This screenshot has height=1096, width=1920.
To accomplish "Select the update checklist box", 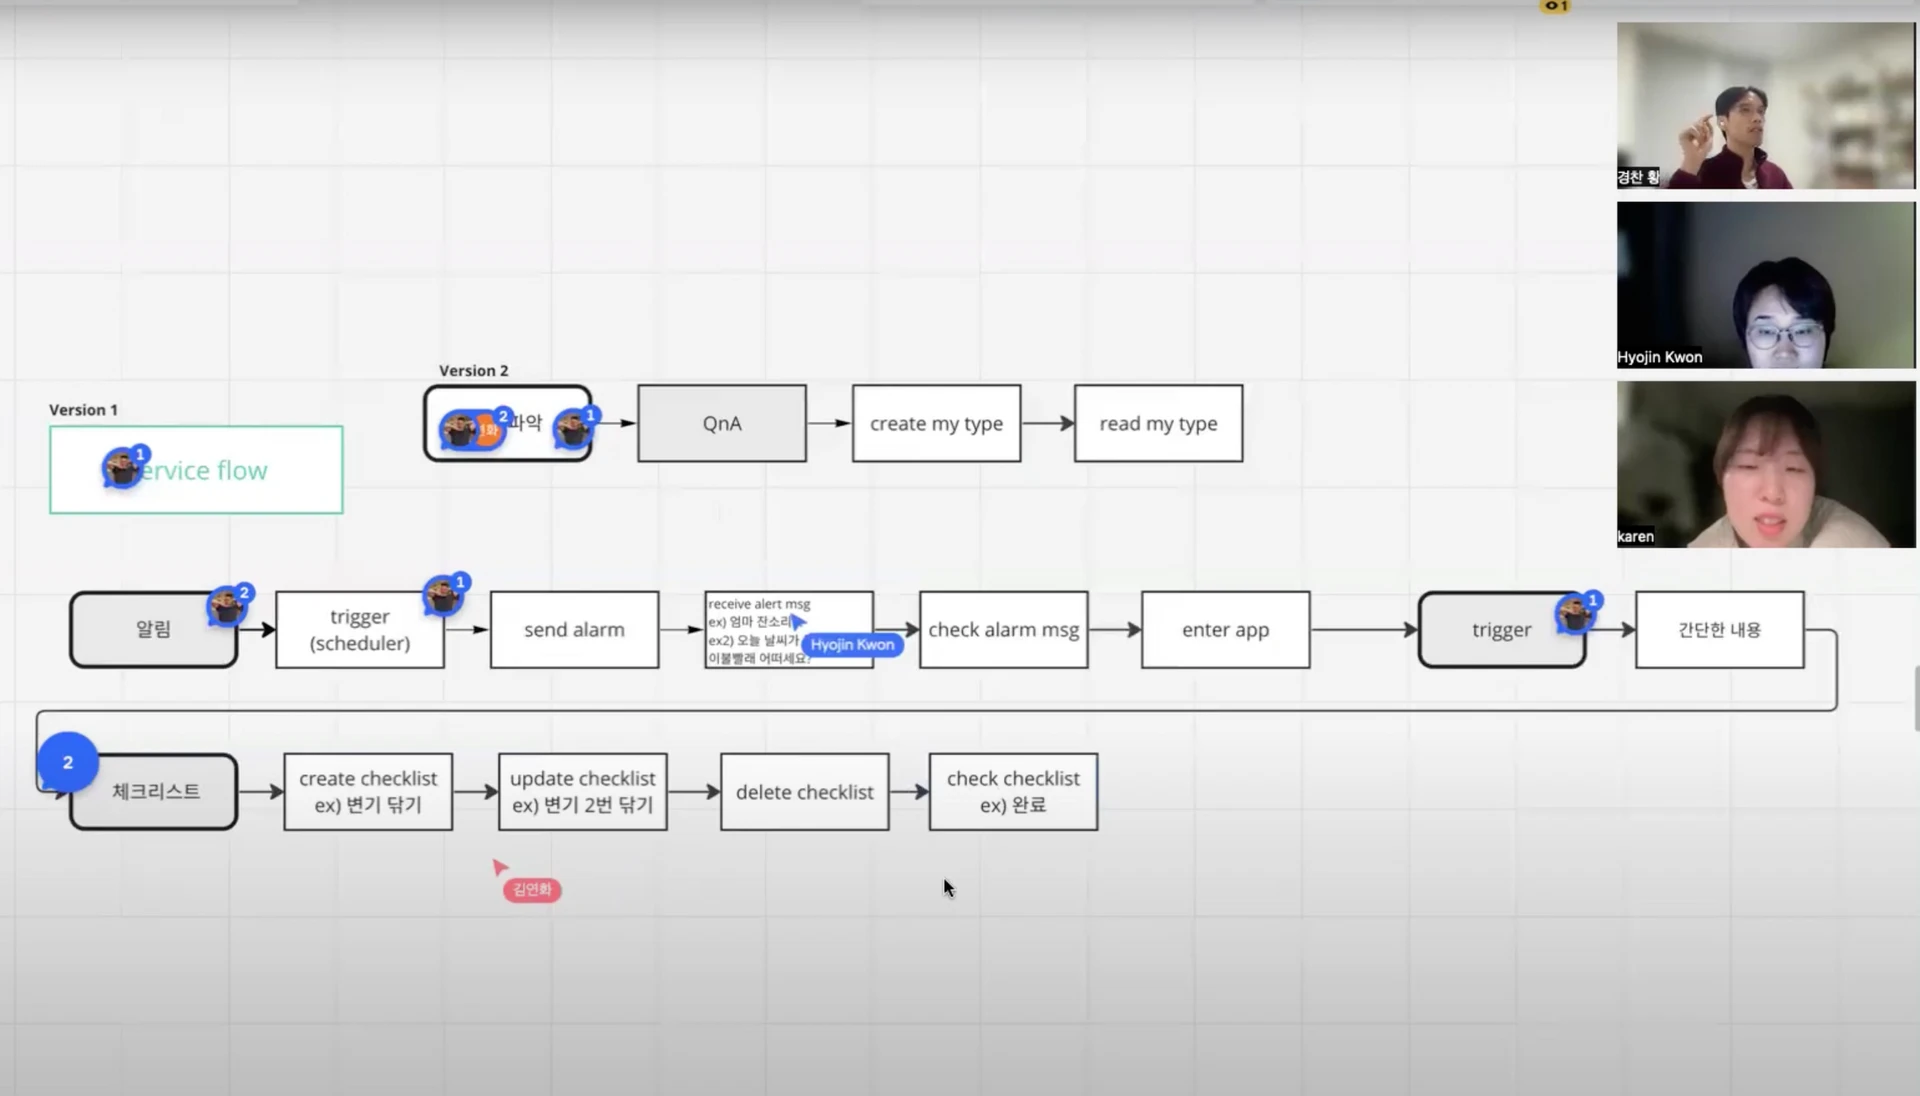I will tap(582, 791).
